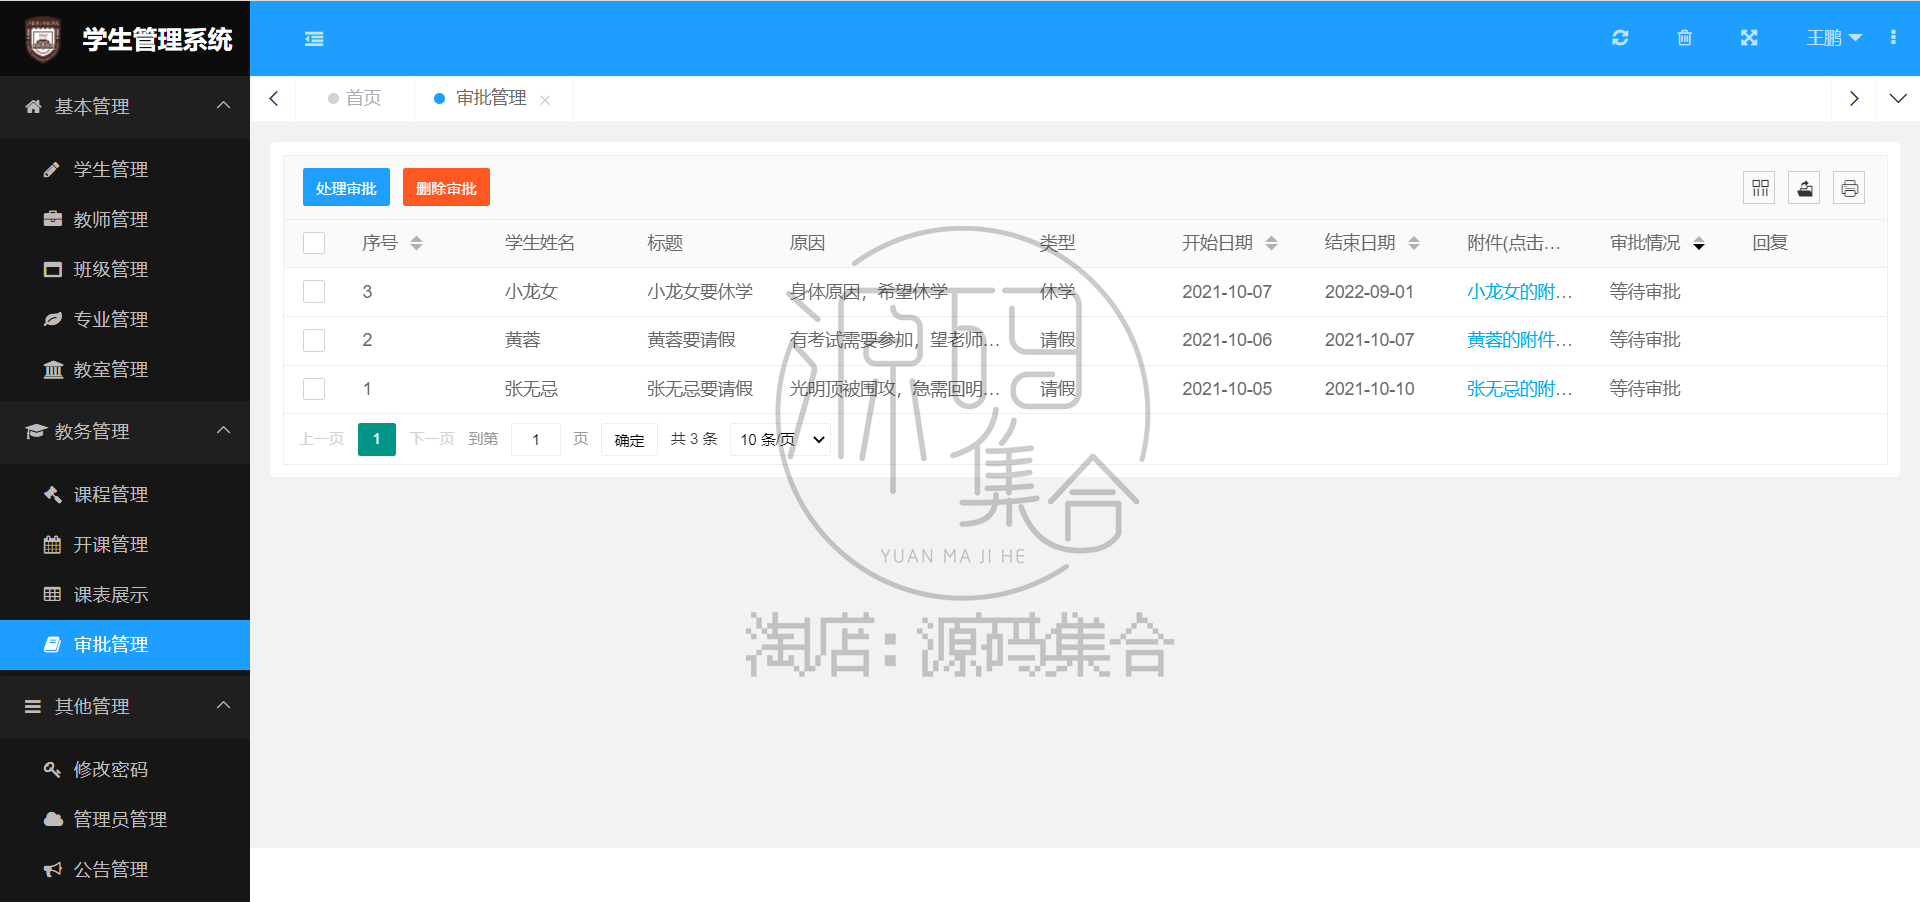Collapse the 基本管理 menu group
The image size is (1920, 902).
tap(125, 106)
